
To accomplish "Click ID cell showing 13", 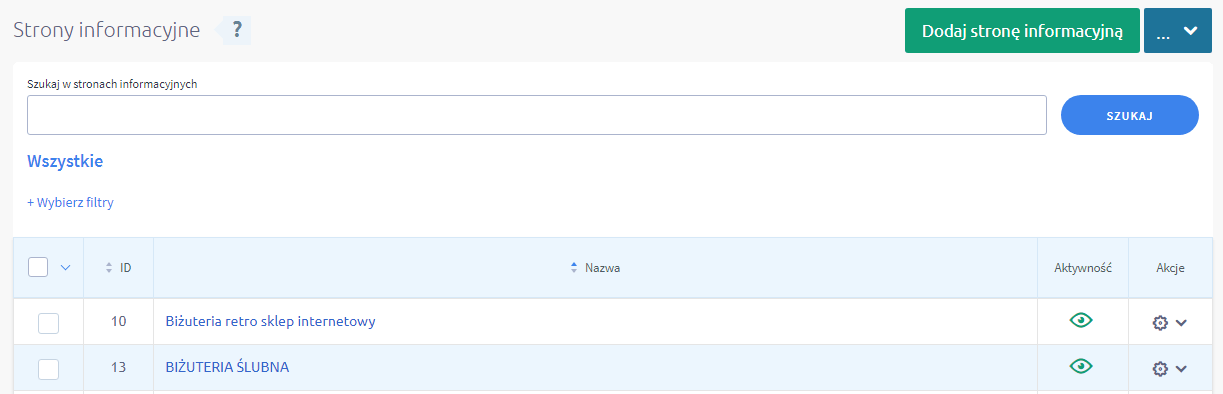I will click(119, 367).
